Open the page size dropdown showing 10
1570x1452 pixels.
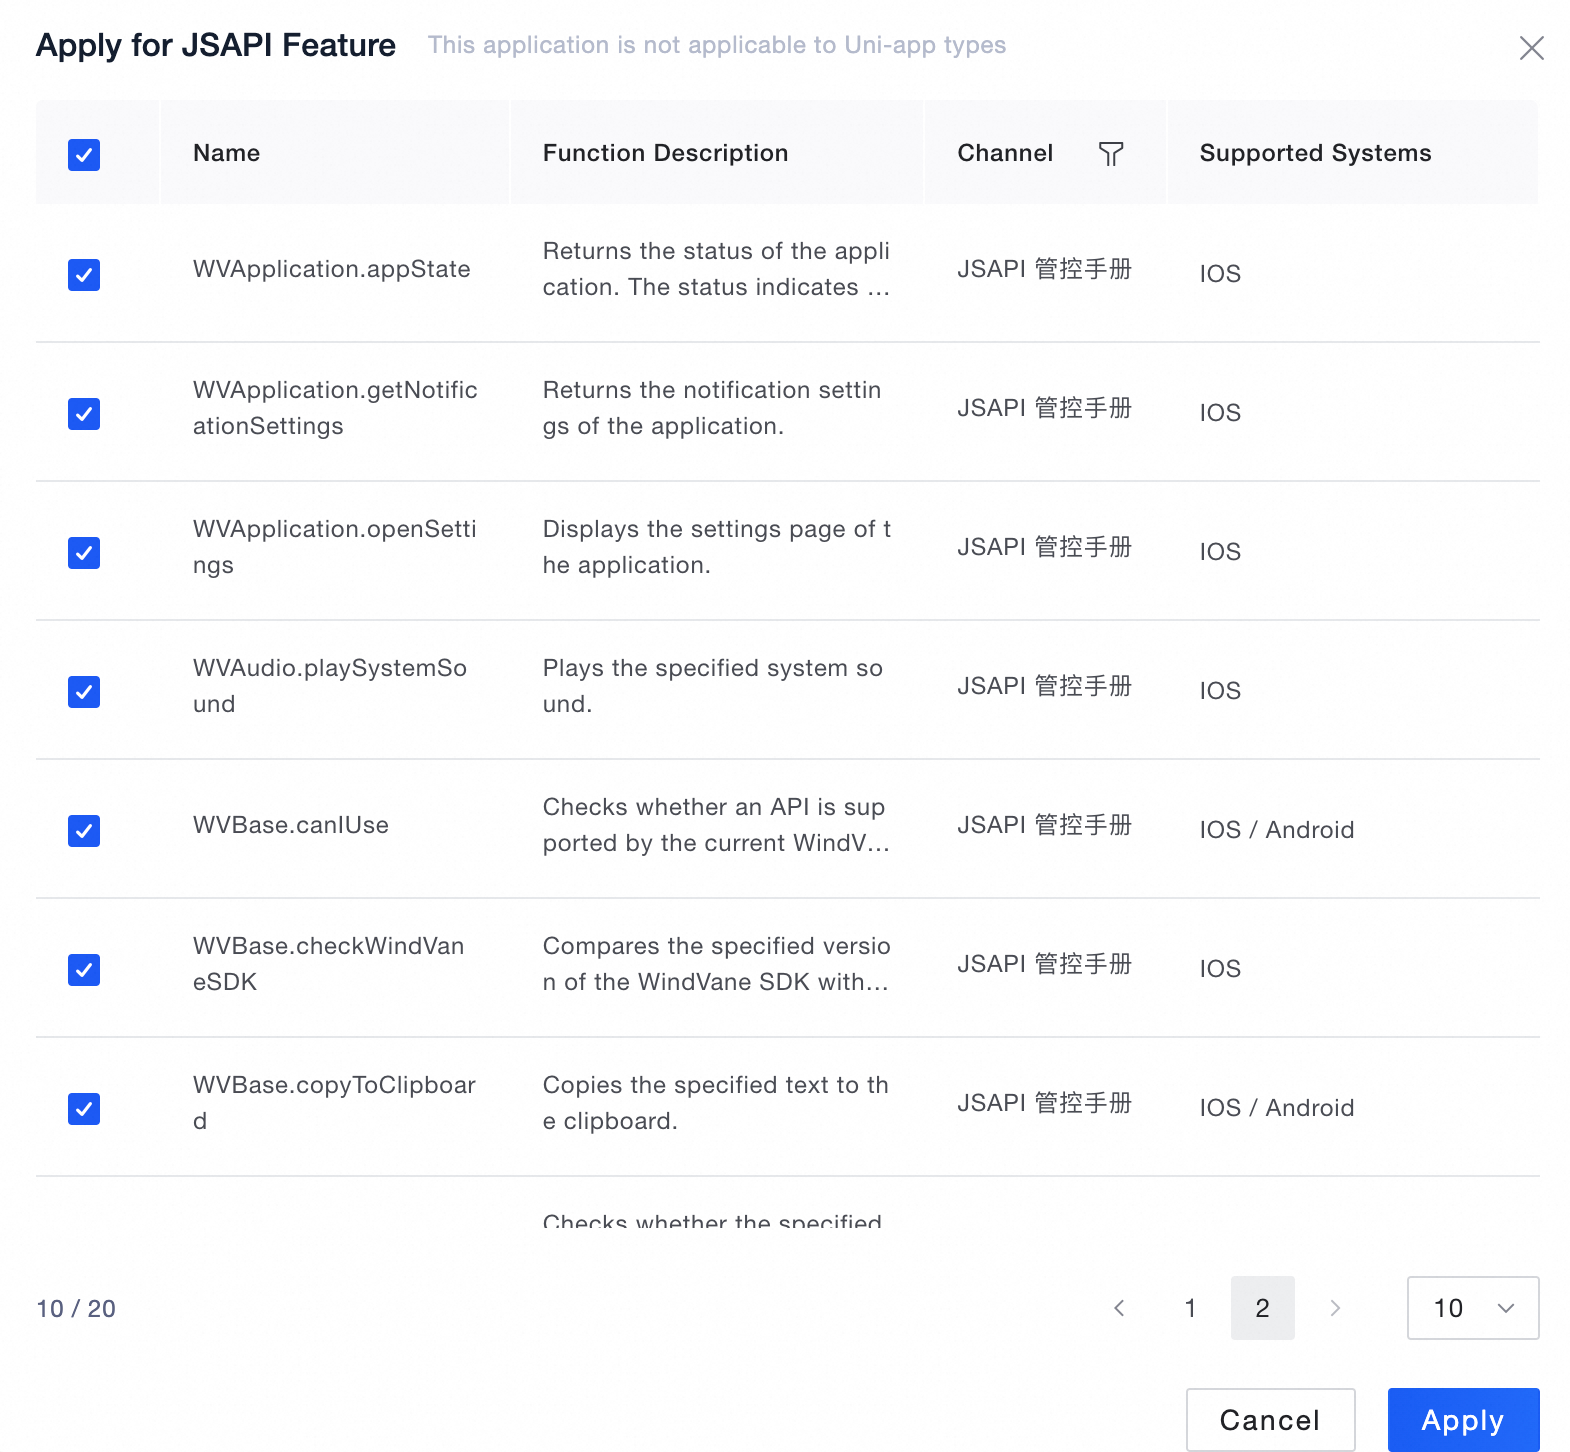coord(1472,1308)
